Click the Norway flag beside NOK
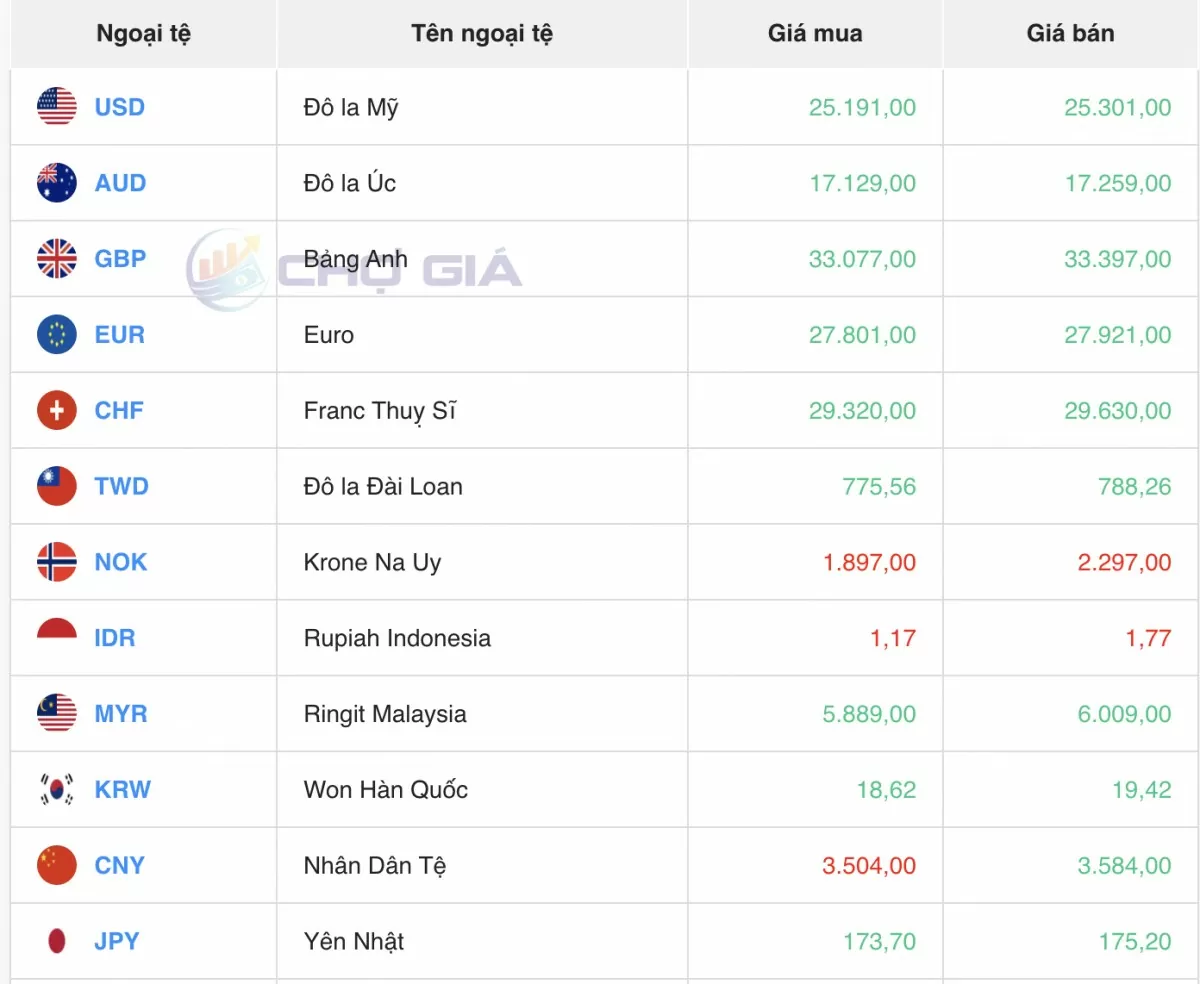 [x=57, y=562]
